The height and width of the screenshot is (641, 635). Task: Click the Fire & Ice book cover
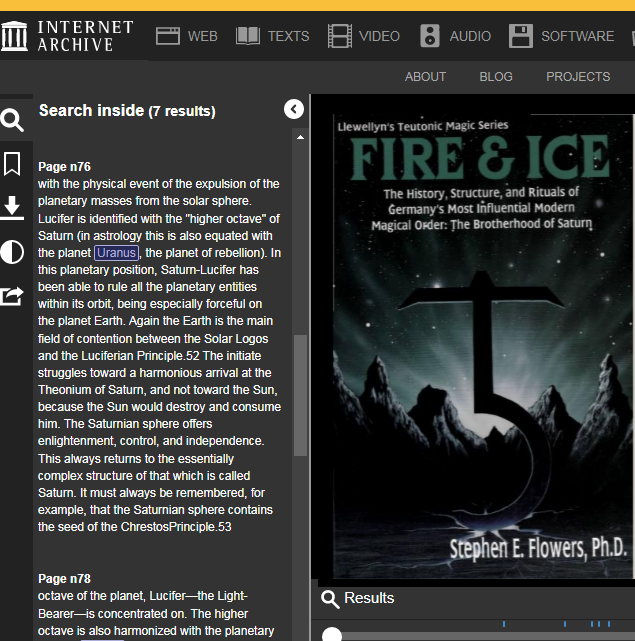tap(482, 346)
